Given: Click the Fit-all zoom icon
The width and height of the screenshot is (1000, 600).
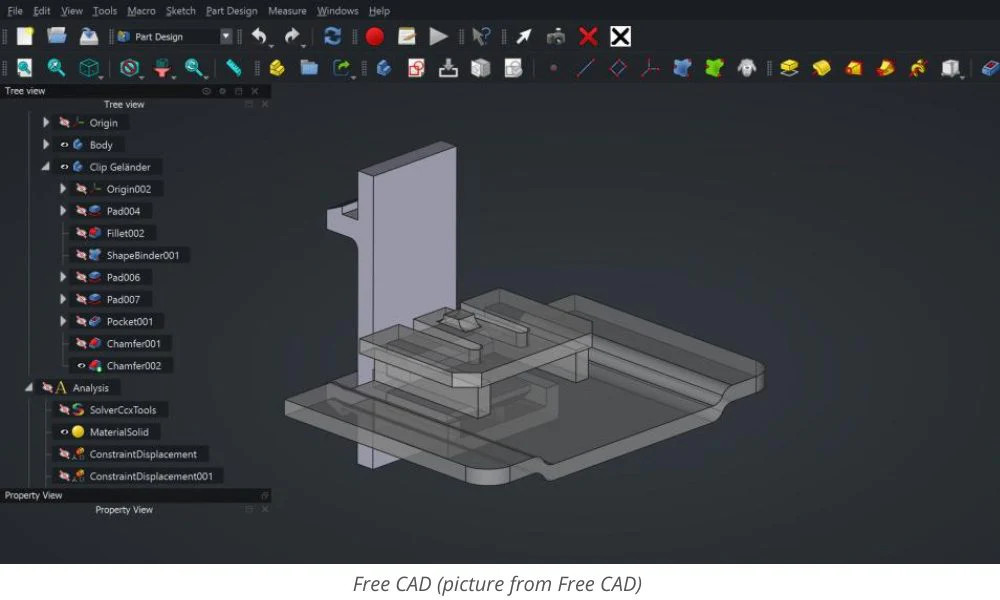Looking at the screenshot, I should tap(22, 69).
